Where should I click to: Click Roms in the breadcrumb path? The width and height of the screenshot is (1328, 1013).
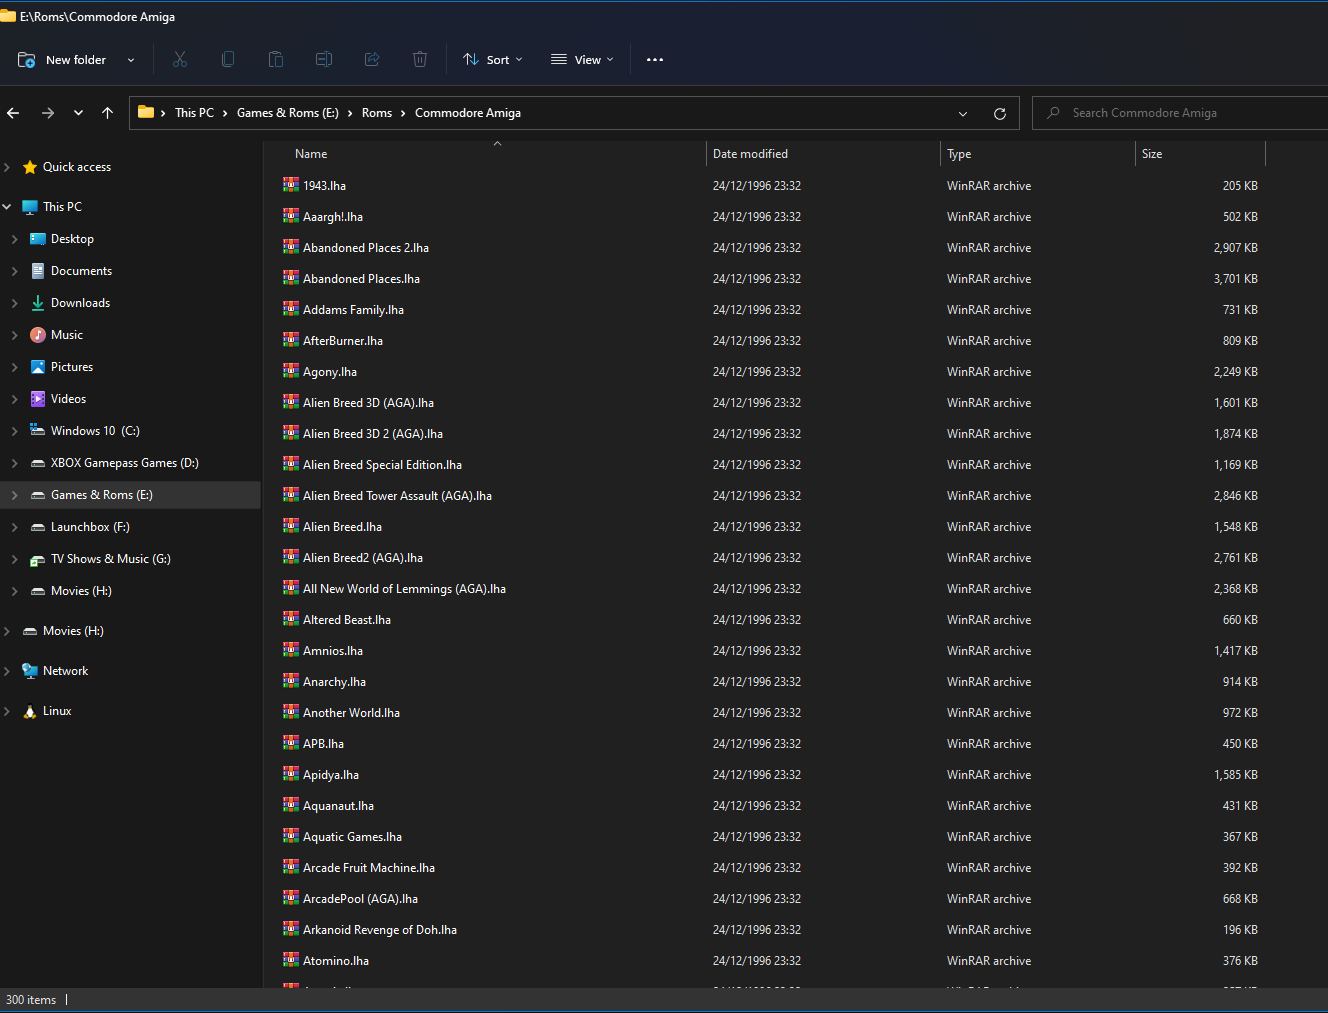click(377, 113)
